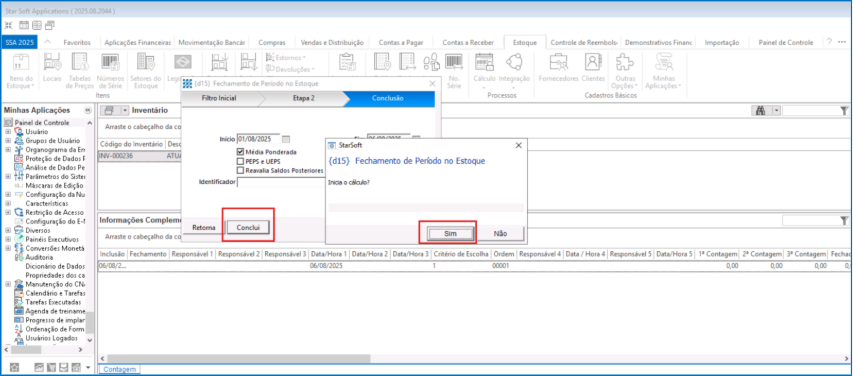Click the ribbon overflow ellipsis icon
Viewport: 853px width, 376px height.
tap(842, 42)
